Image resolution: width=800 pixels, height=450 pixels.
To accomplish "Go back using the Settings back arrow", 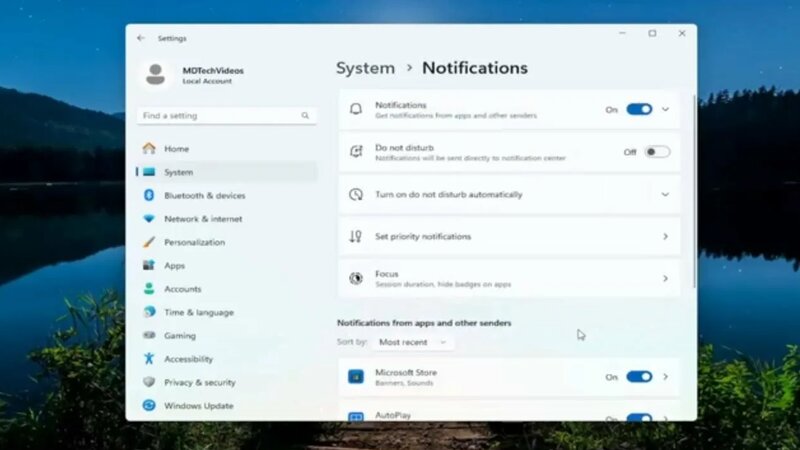I will 141,38.
